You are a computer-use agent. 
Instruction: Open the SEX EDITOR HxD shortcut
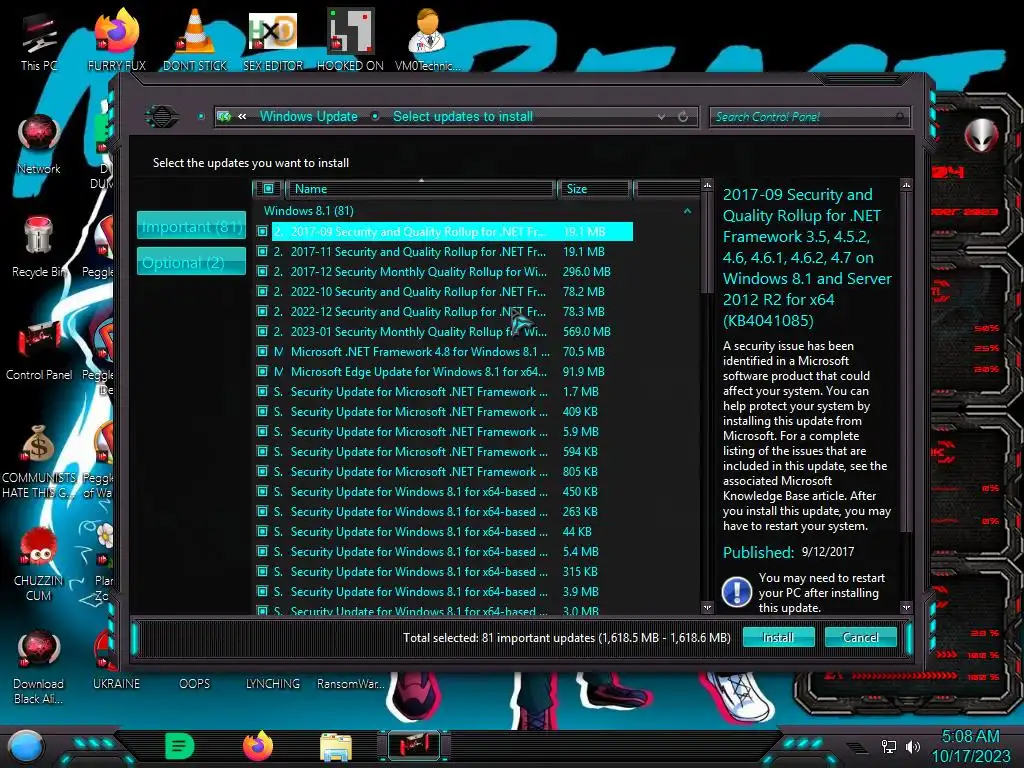(x=272, y=41)
